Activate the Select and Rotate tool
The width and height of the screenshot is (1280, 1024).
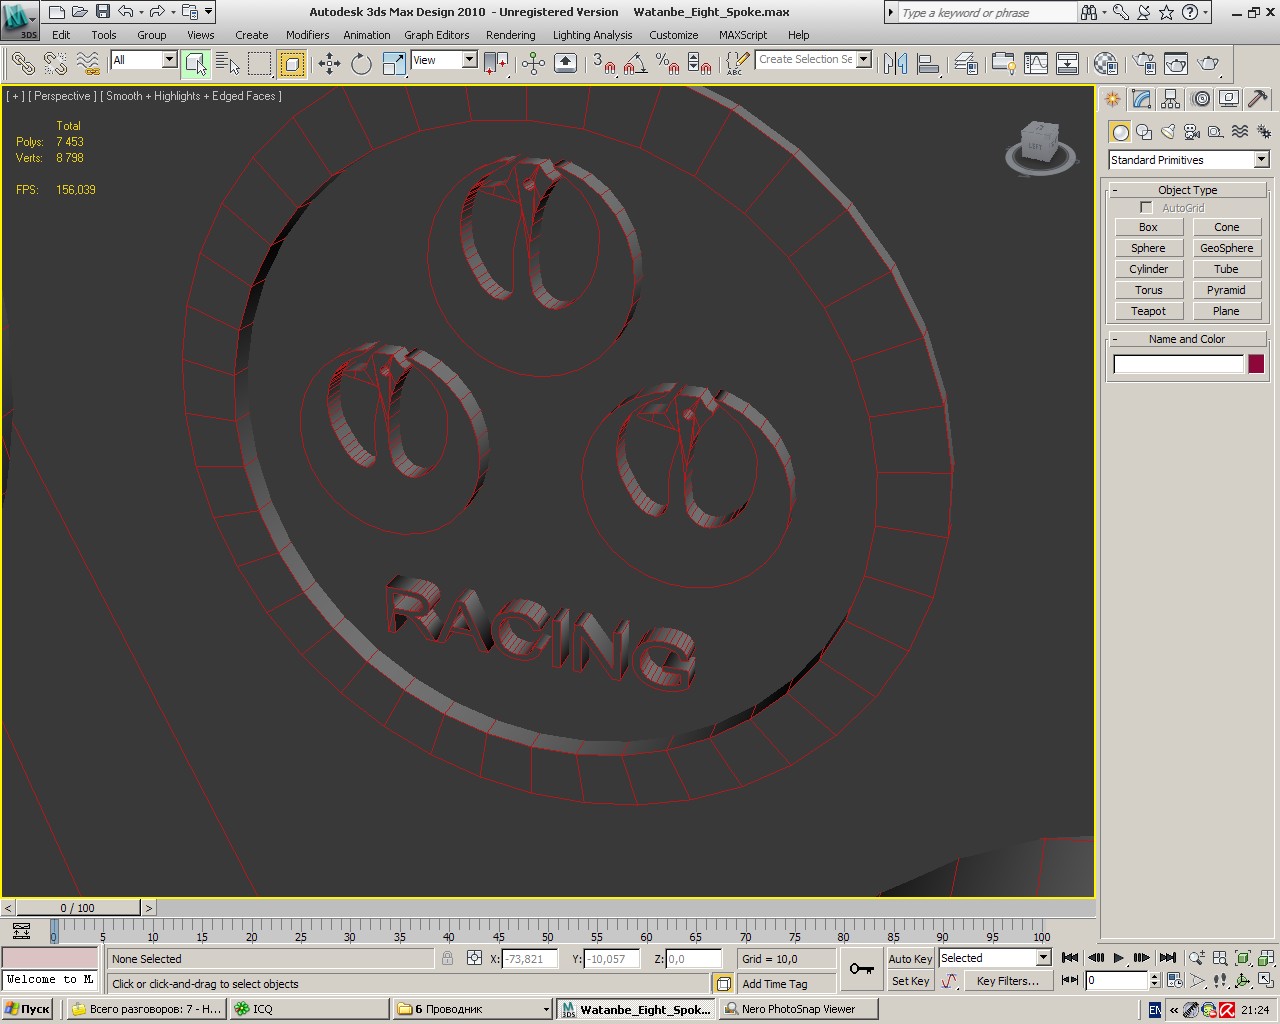pyautogui.click(x=361, y=64)
